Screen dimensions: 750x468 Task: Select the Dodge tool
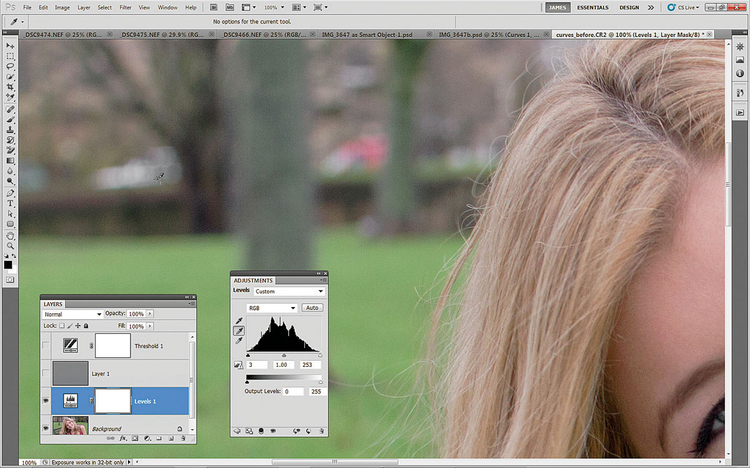coord(10,181)
